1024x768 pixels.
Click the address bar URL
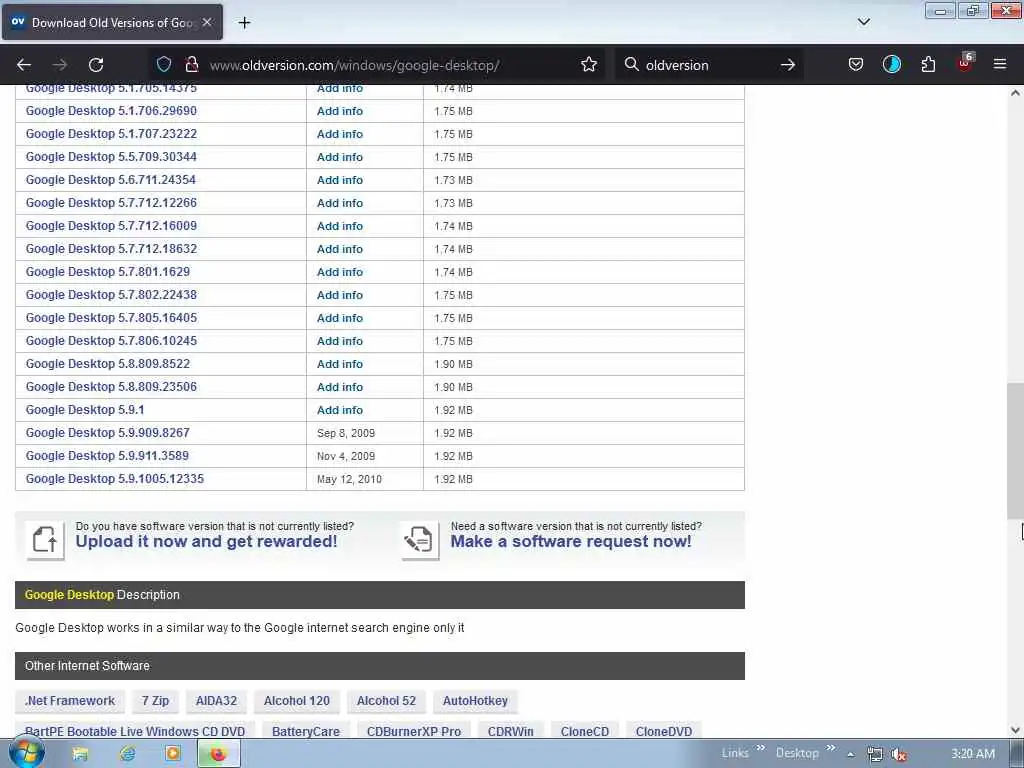tap(355, 65)
